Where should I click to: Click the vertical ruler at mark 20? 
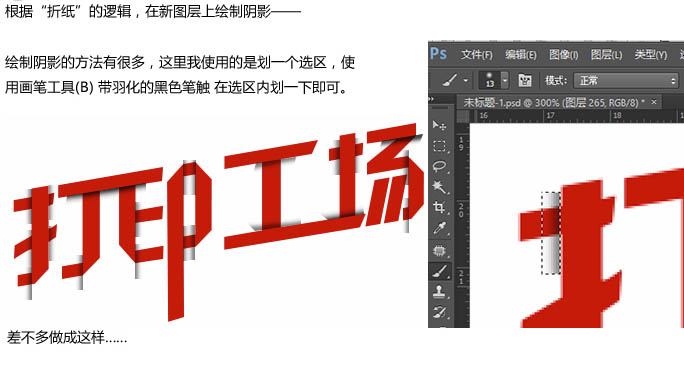point(462,209)
